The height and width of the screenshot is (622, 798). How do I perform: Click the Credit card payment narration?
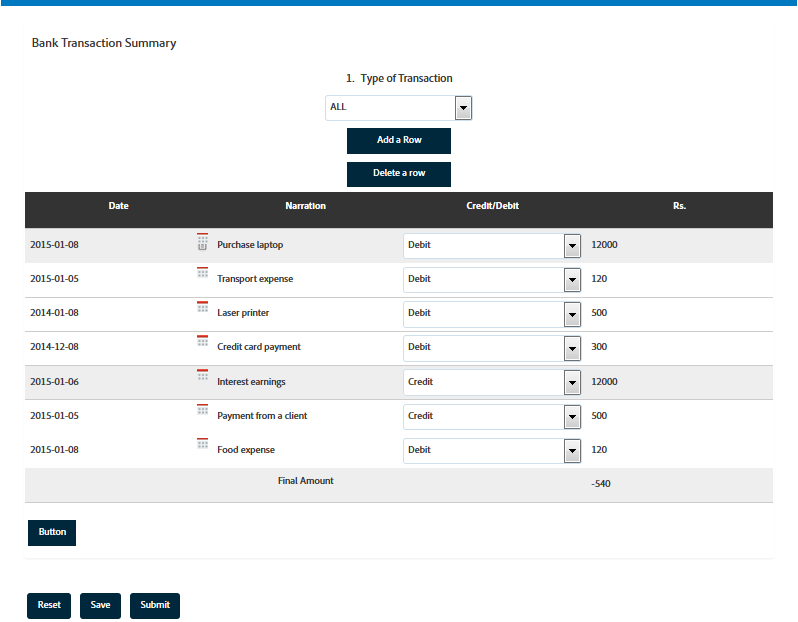coord(259,347)
